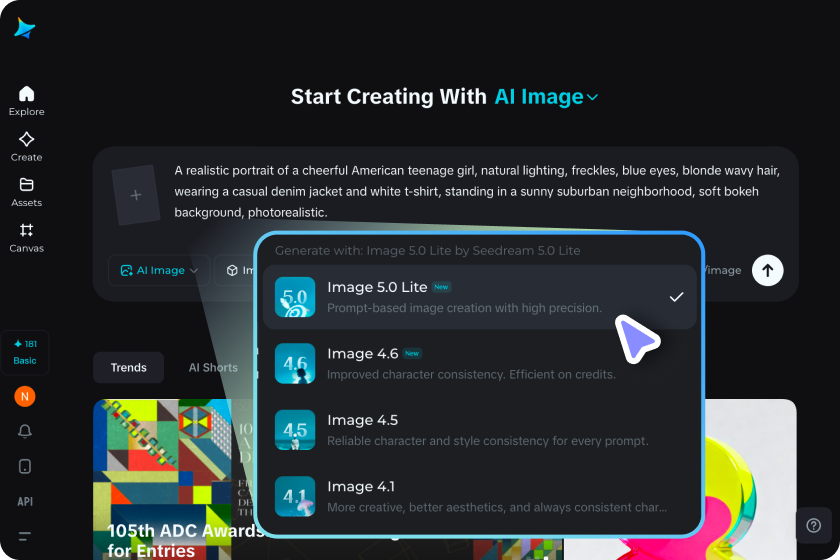
Task: Open the 105th ADC Awards card
Action: pos(174,480)
